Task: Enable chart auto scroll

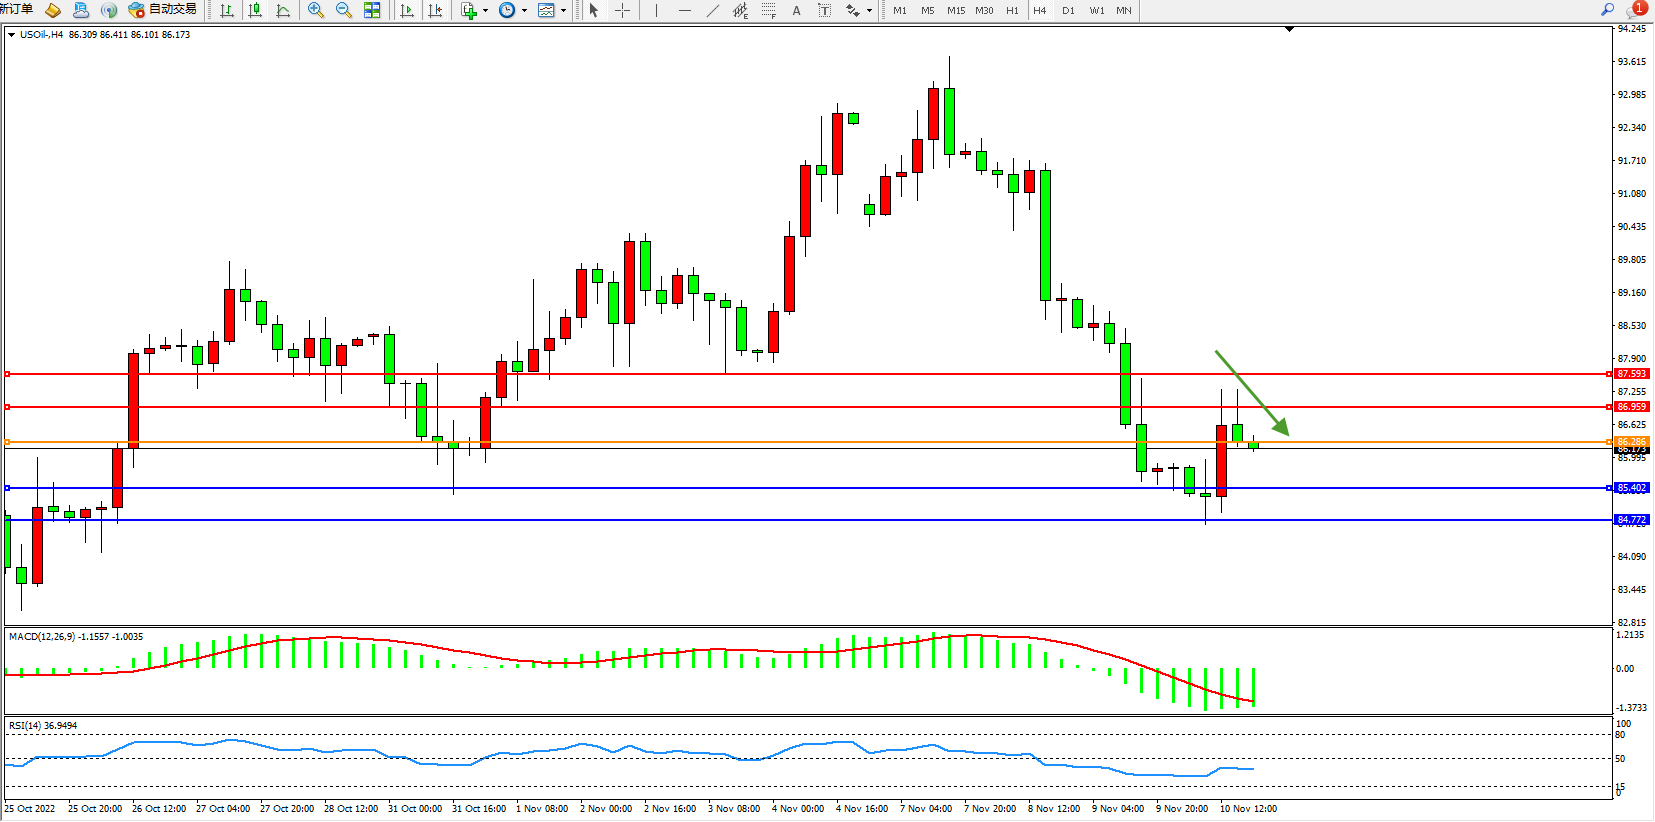Action: [407, 10]
